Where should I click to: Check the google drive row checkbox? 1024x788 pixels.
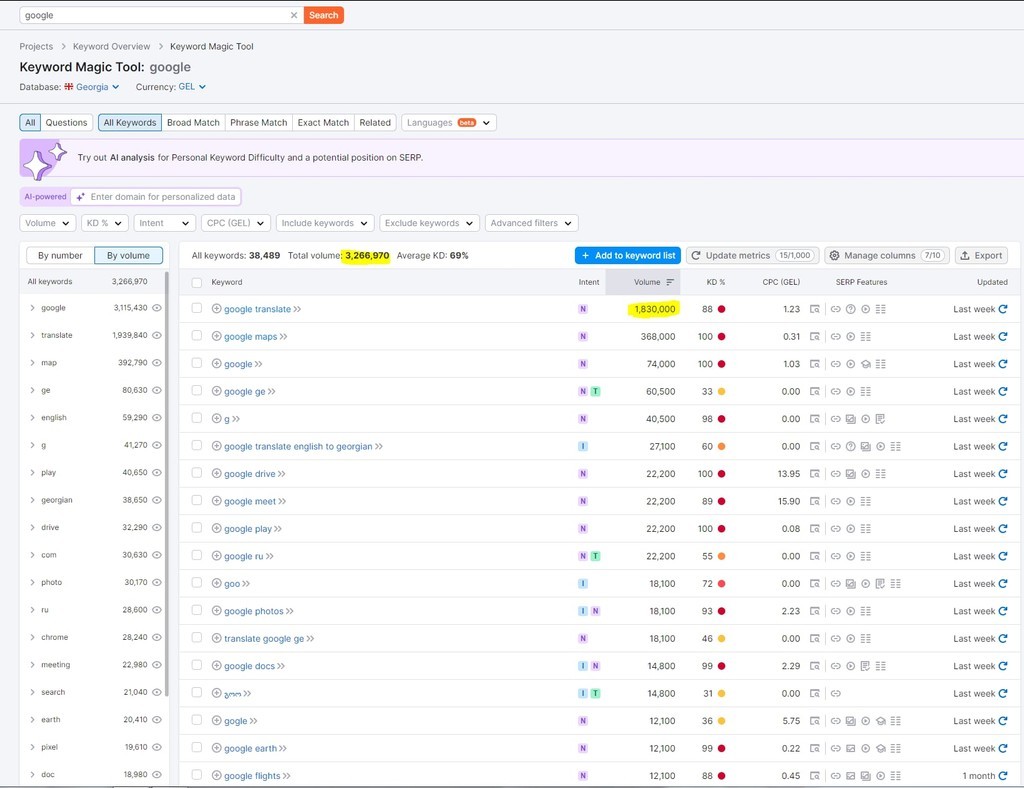coord(197,473)
